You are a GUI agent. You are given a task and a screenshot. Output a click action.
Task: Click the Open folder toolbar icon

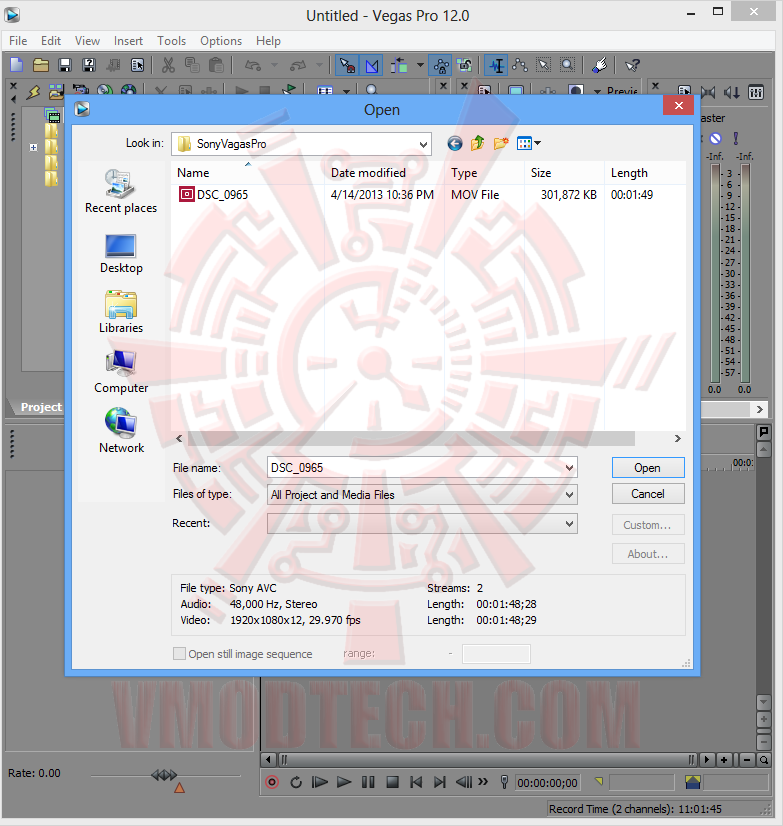41,65
